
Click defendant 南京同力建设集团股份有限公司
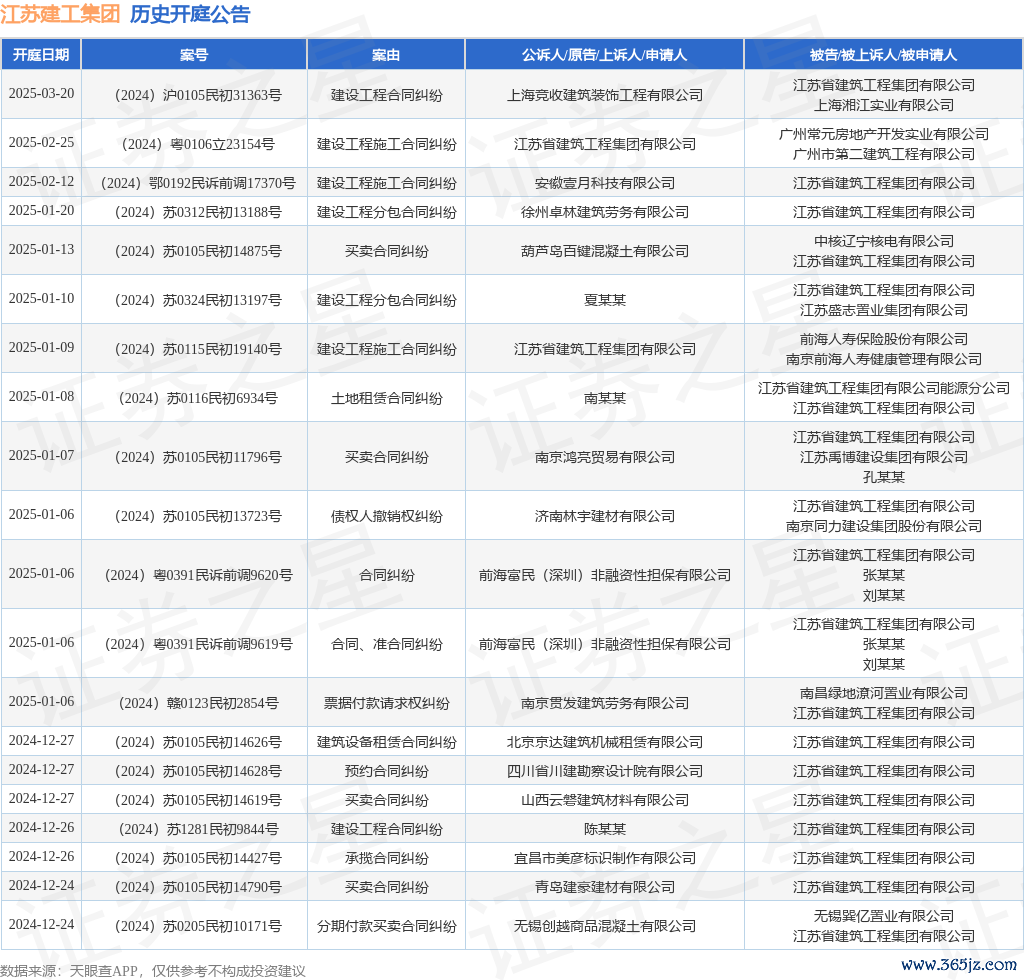point(884,526)
